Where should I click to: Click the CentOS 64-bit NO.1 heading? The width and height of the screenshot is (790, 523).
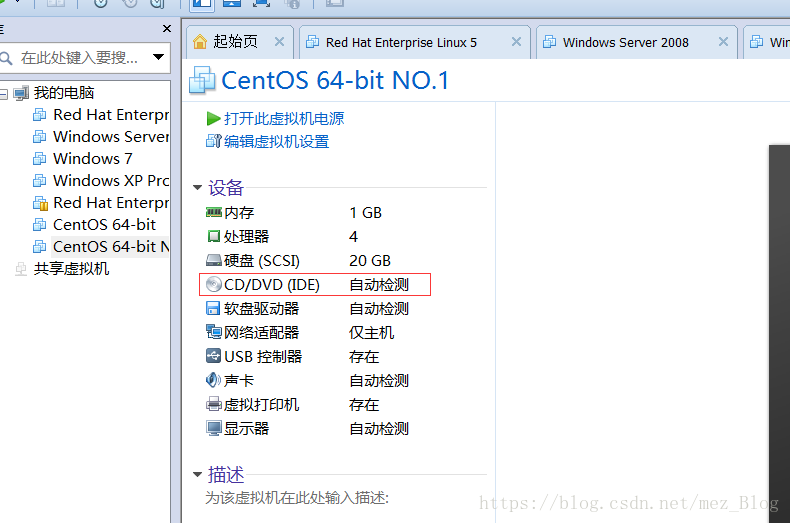click(x=335, y=81)
